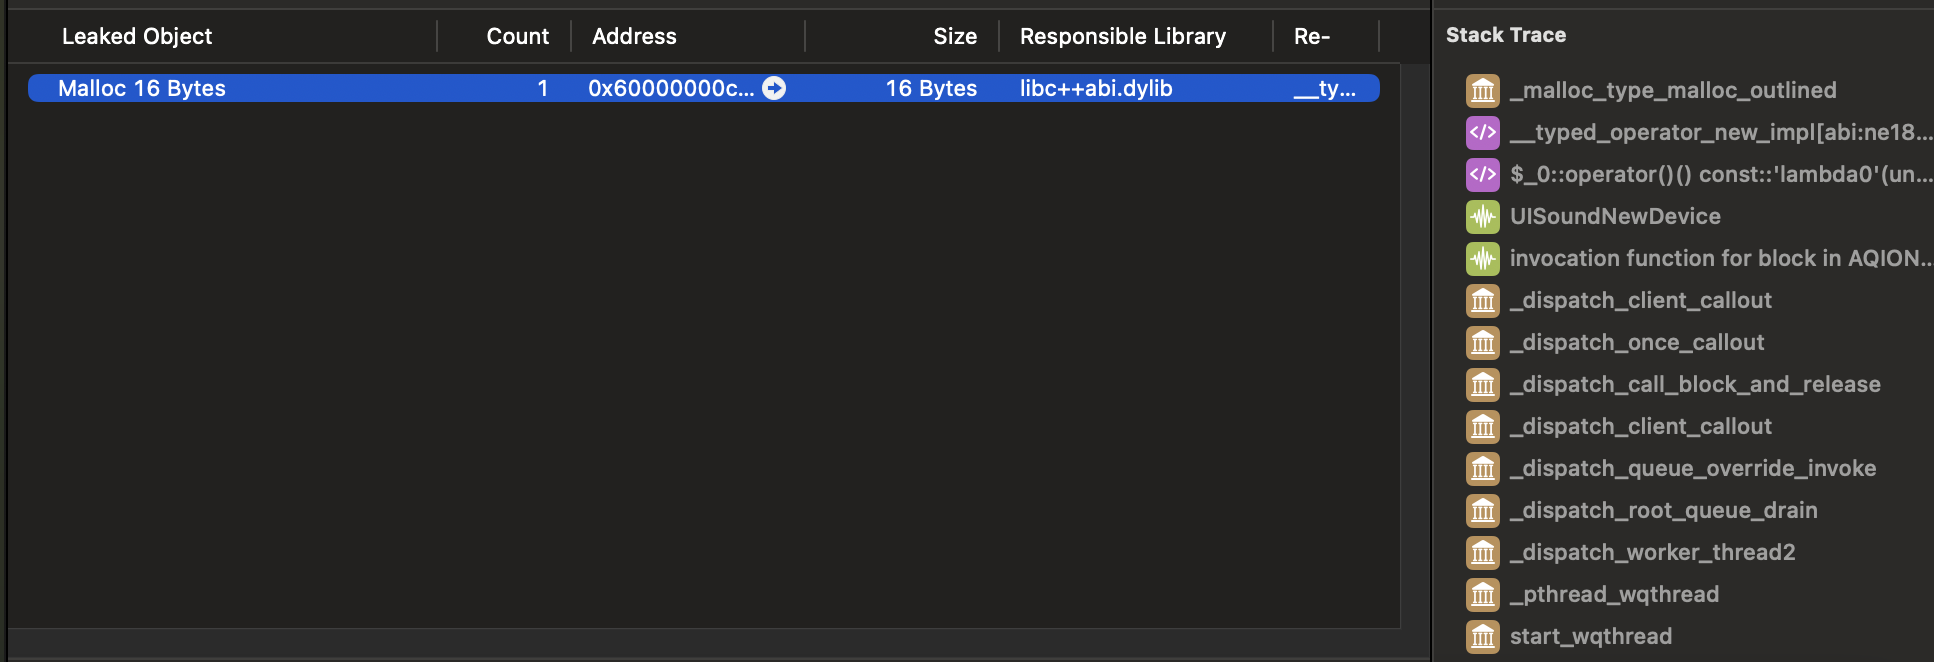Select the _dispatch_queue_override_invoke stack frame
The width and height of the screenshot is (1934, 662).
pyautogui.click(x=1692, y=468)
